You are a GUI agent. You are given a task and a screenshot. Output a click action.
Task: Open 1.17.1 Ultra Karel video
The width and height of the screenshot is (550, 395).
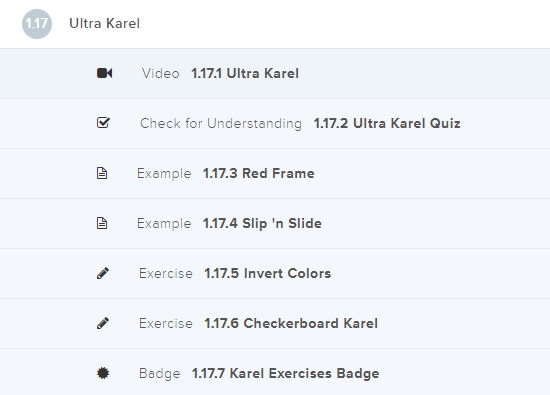tap(245, 74)
